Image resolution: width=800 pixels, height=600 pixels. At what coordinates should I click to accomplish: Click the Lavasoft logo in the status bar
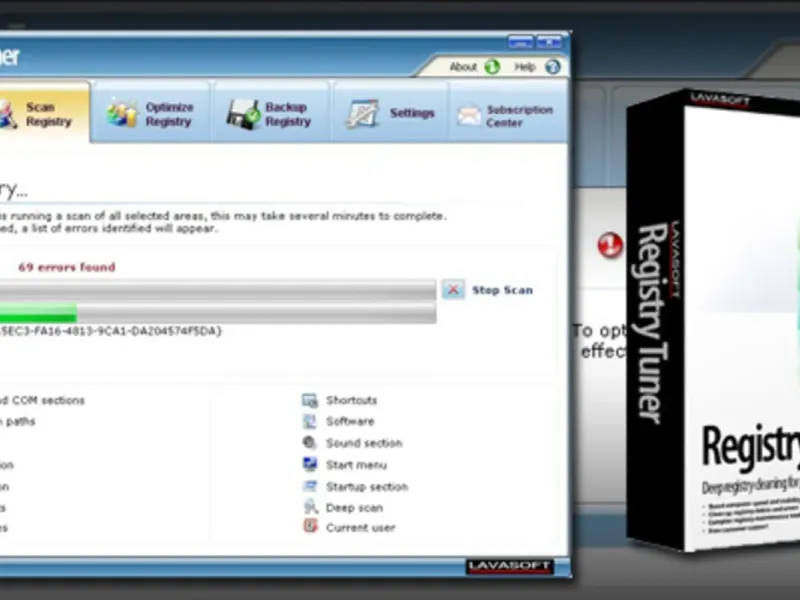pyautogui.click(x=510, y=566)
